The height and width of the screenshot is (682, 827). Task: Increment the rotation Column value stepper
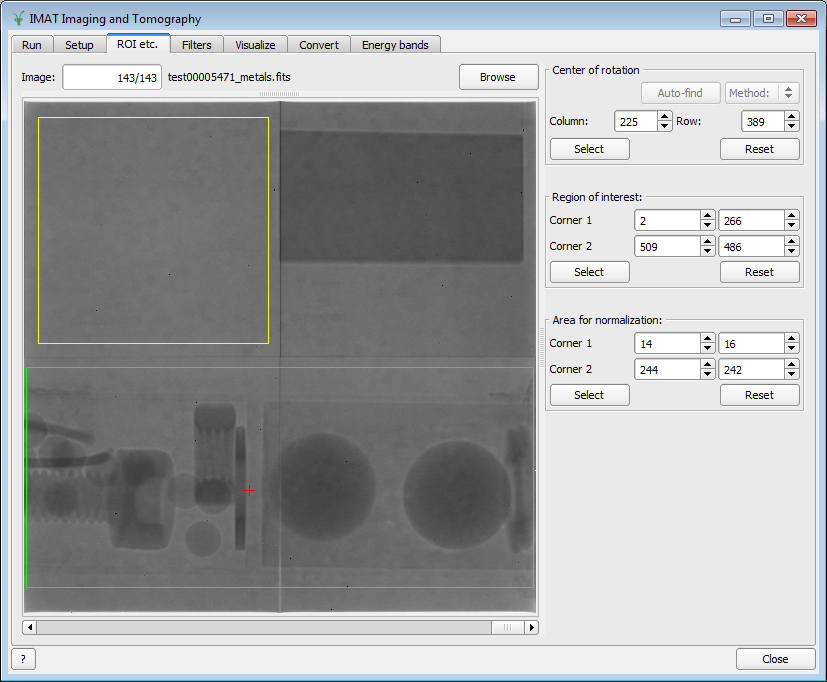pos(664,116)
